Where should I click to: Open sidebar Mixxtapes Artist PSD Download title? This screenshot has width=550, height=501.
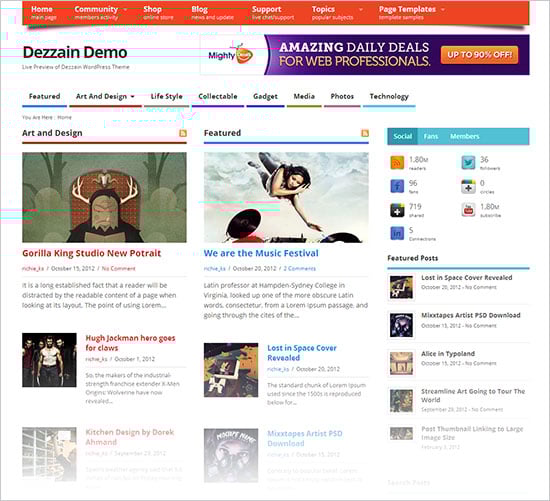(471, 315)
